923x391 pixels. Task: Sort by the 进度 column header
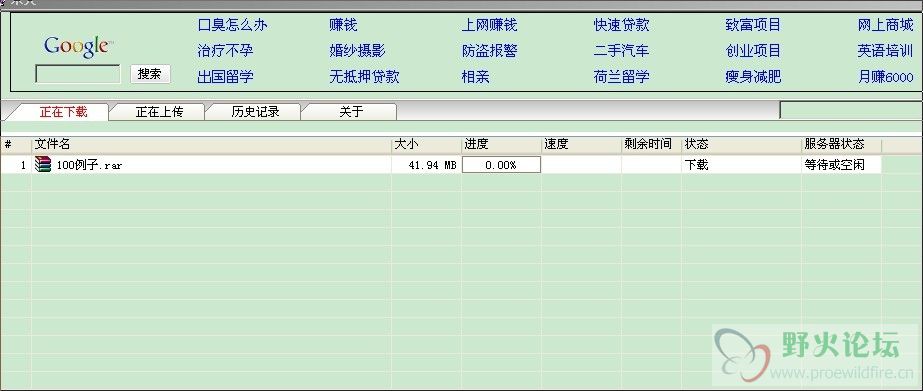[502, 144]
